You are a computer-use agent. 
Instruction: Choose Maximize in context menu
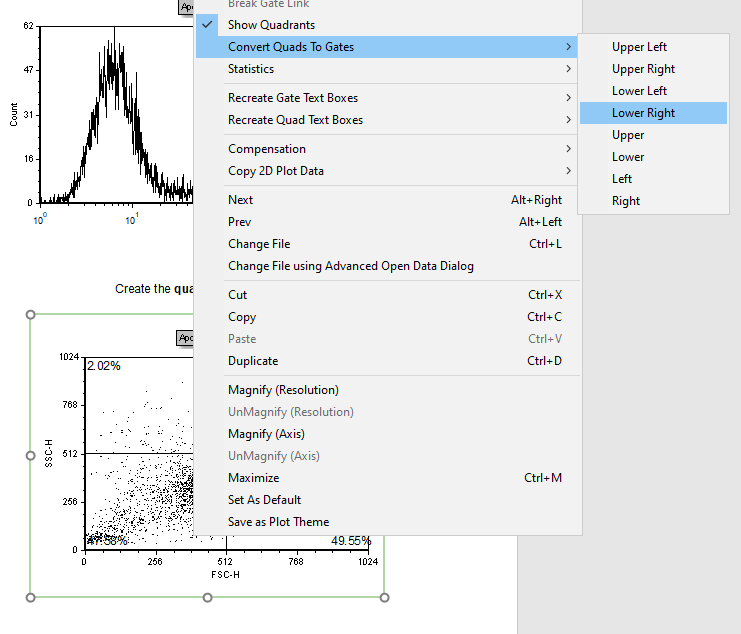pos(387,478)
